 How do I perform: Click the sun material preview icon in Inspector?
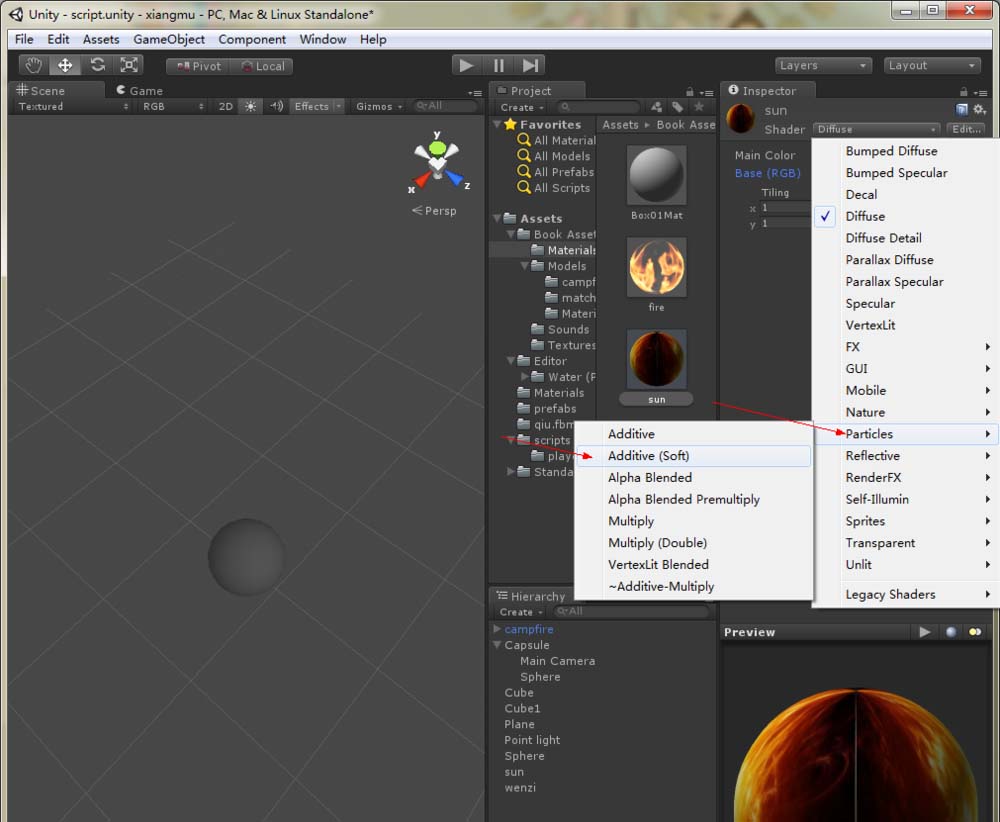740,119
